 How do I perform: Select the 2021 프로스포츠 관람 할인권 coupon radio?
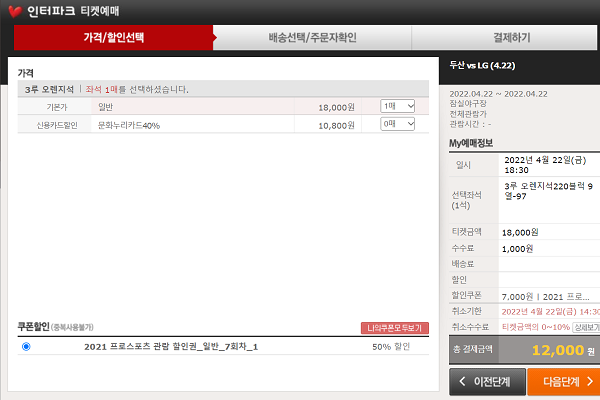pos(25,346)
